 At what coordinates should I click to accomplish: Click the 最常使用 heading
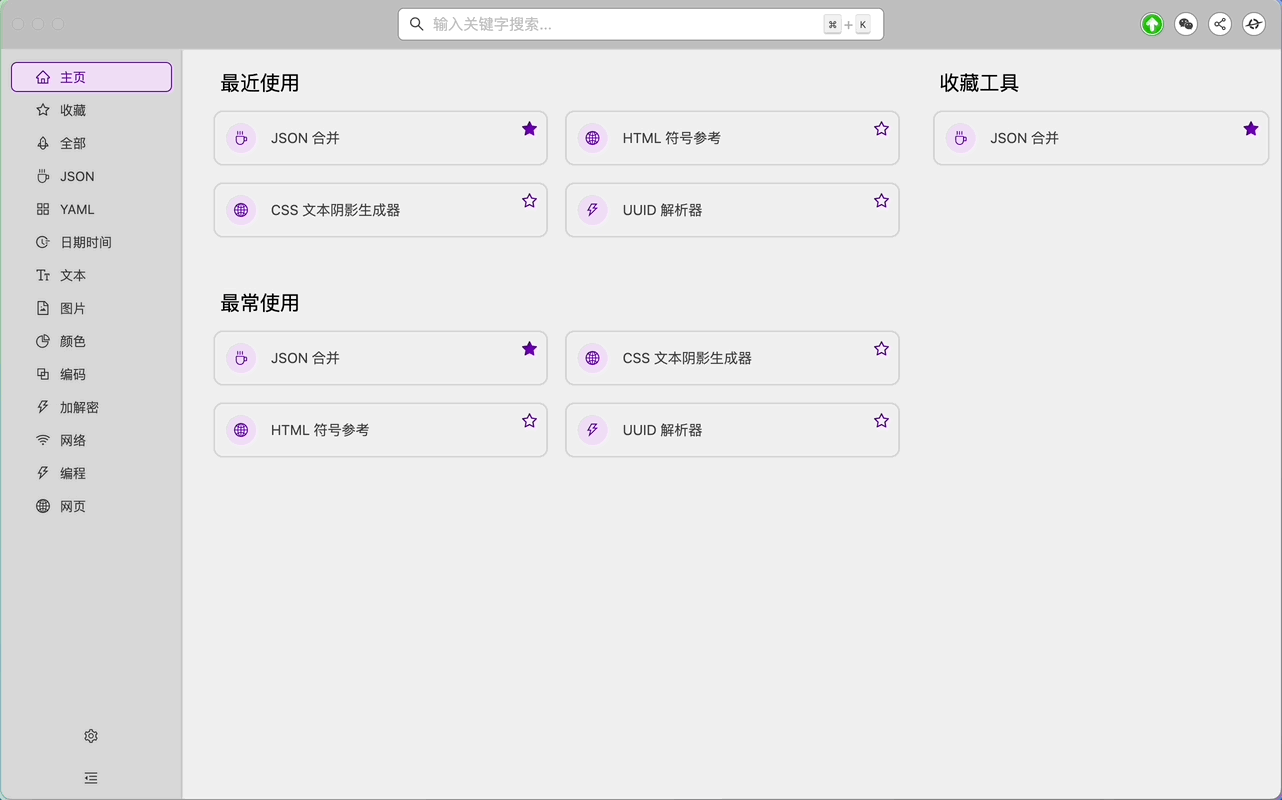(x=260, y=303)
